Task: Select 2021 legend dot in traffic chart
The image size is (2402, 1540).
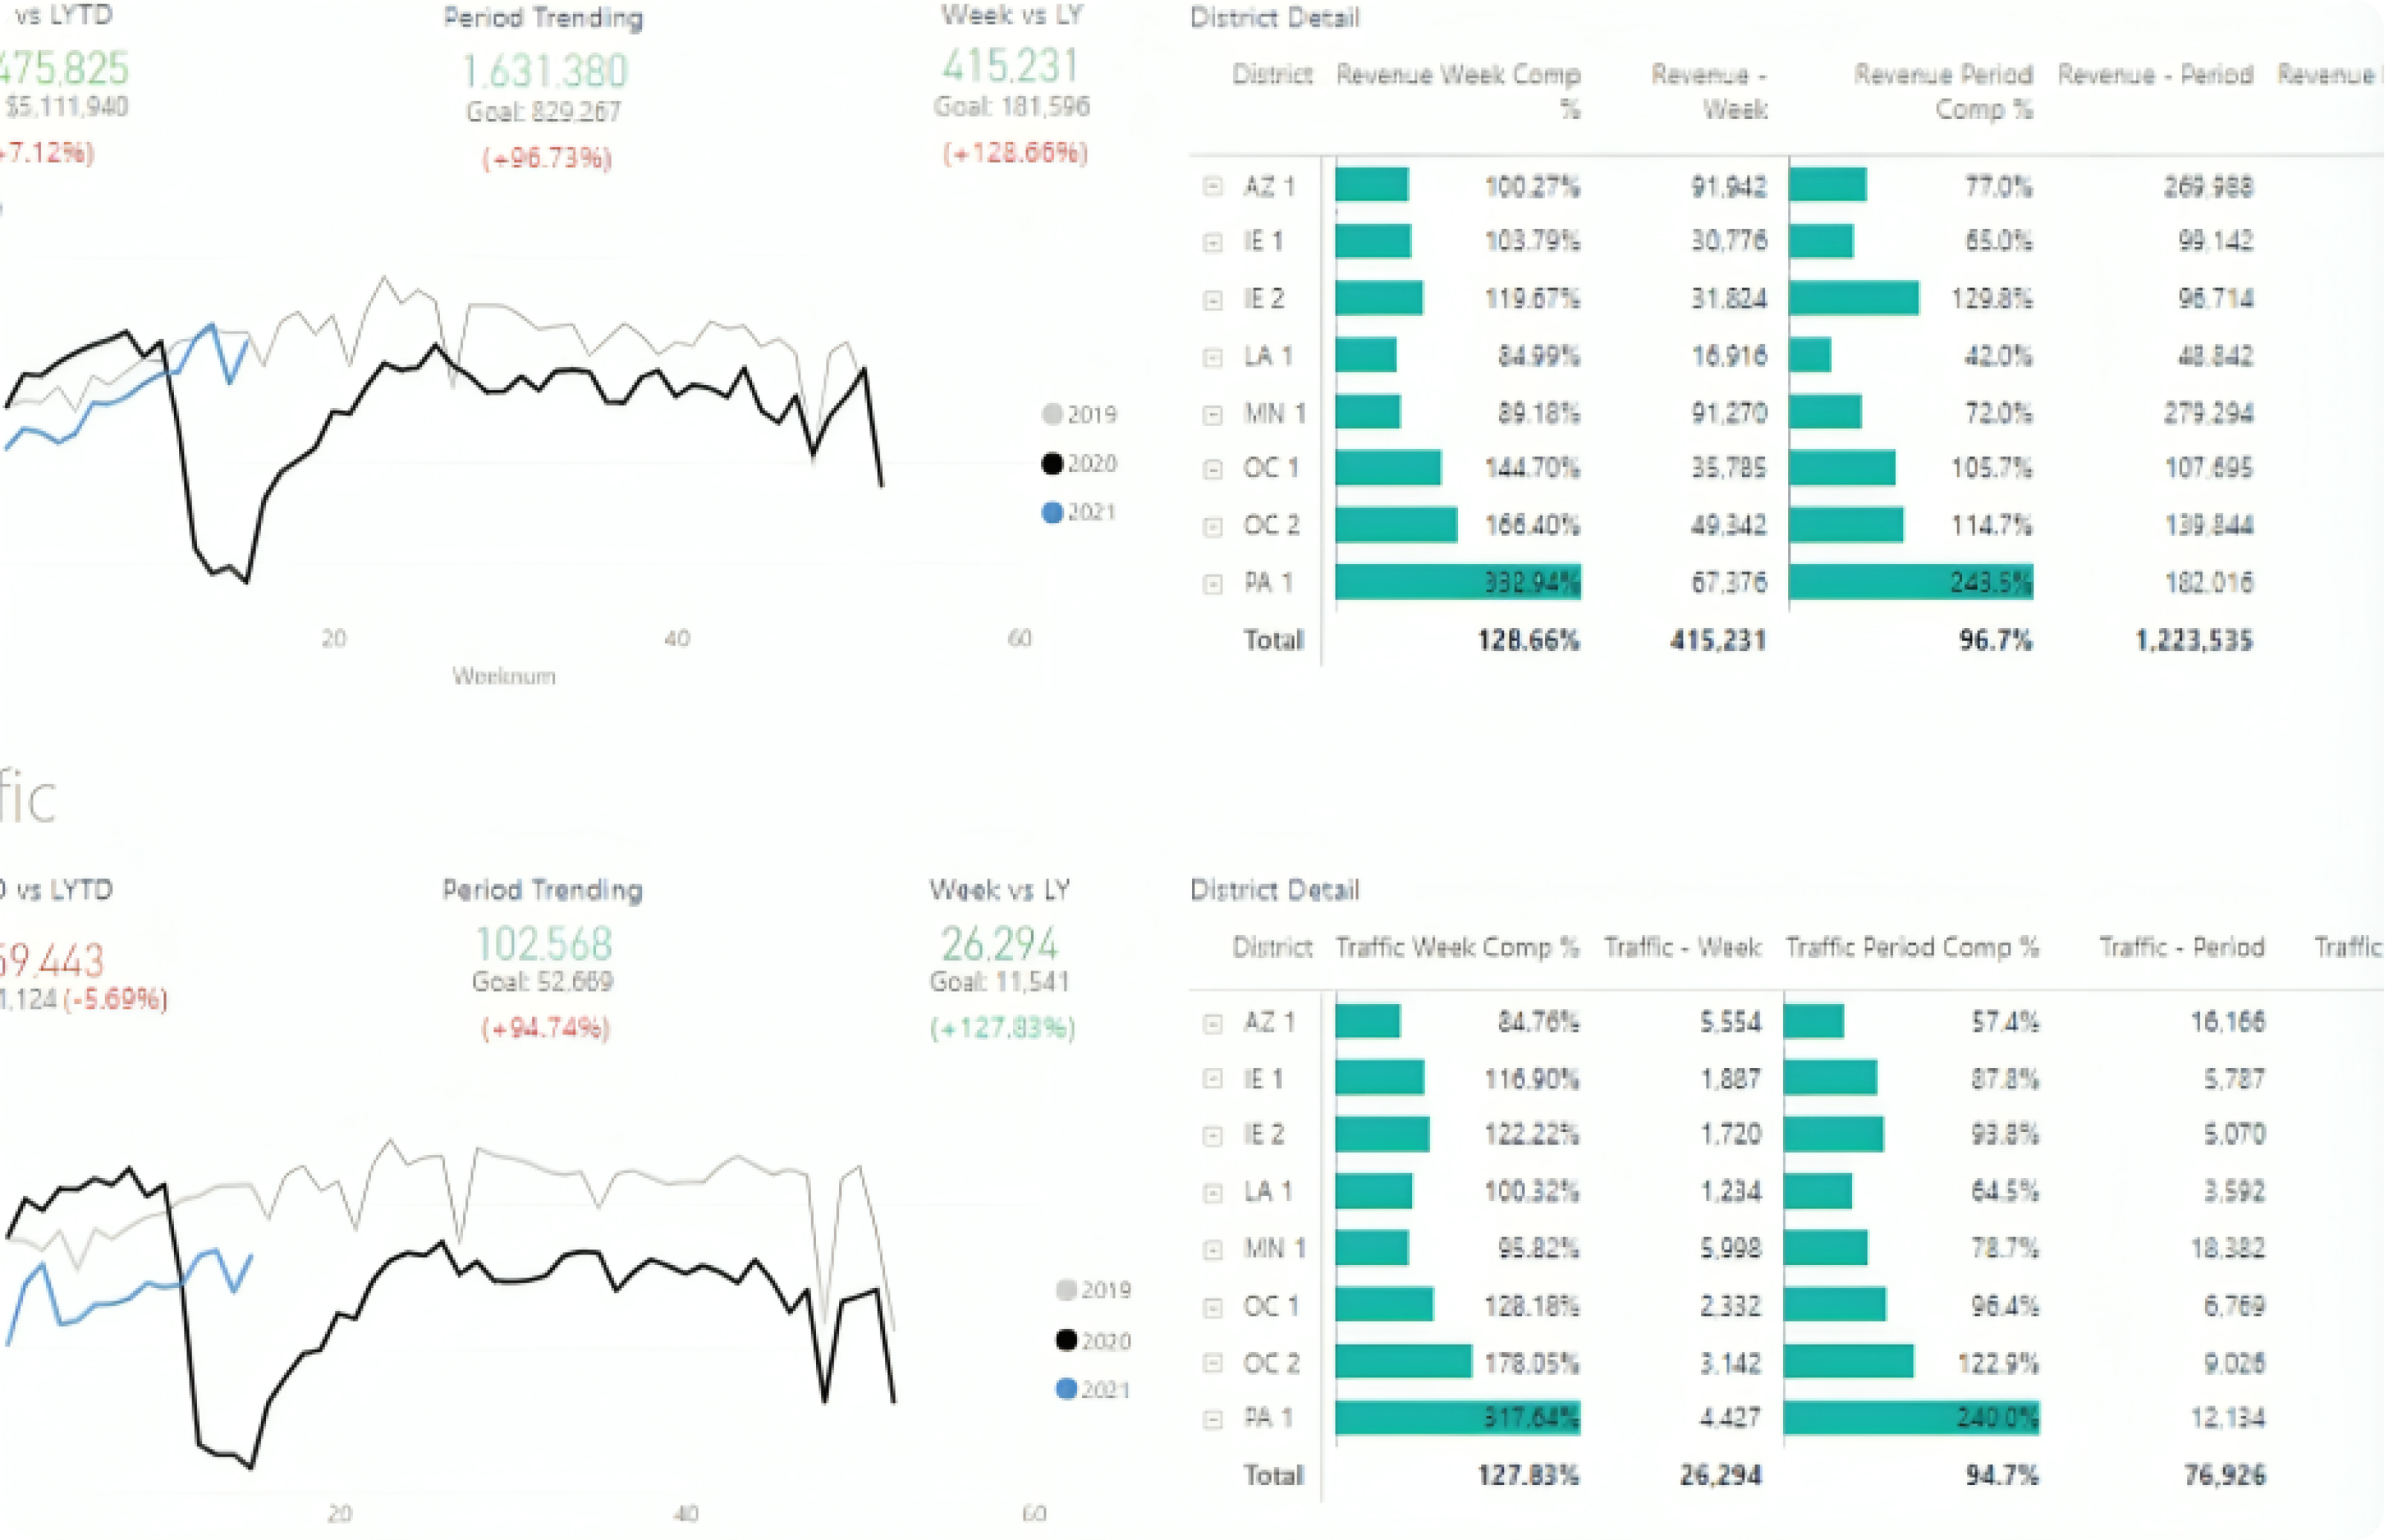Action: tap(1066, 1388)
